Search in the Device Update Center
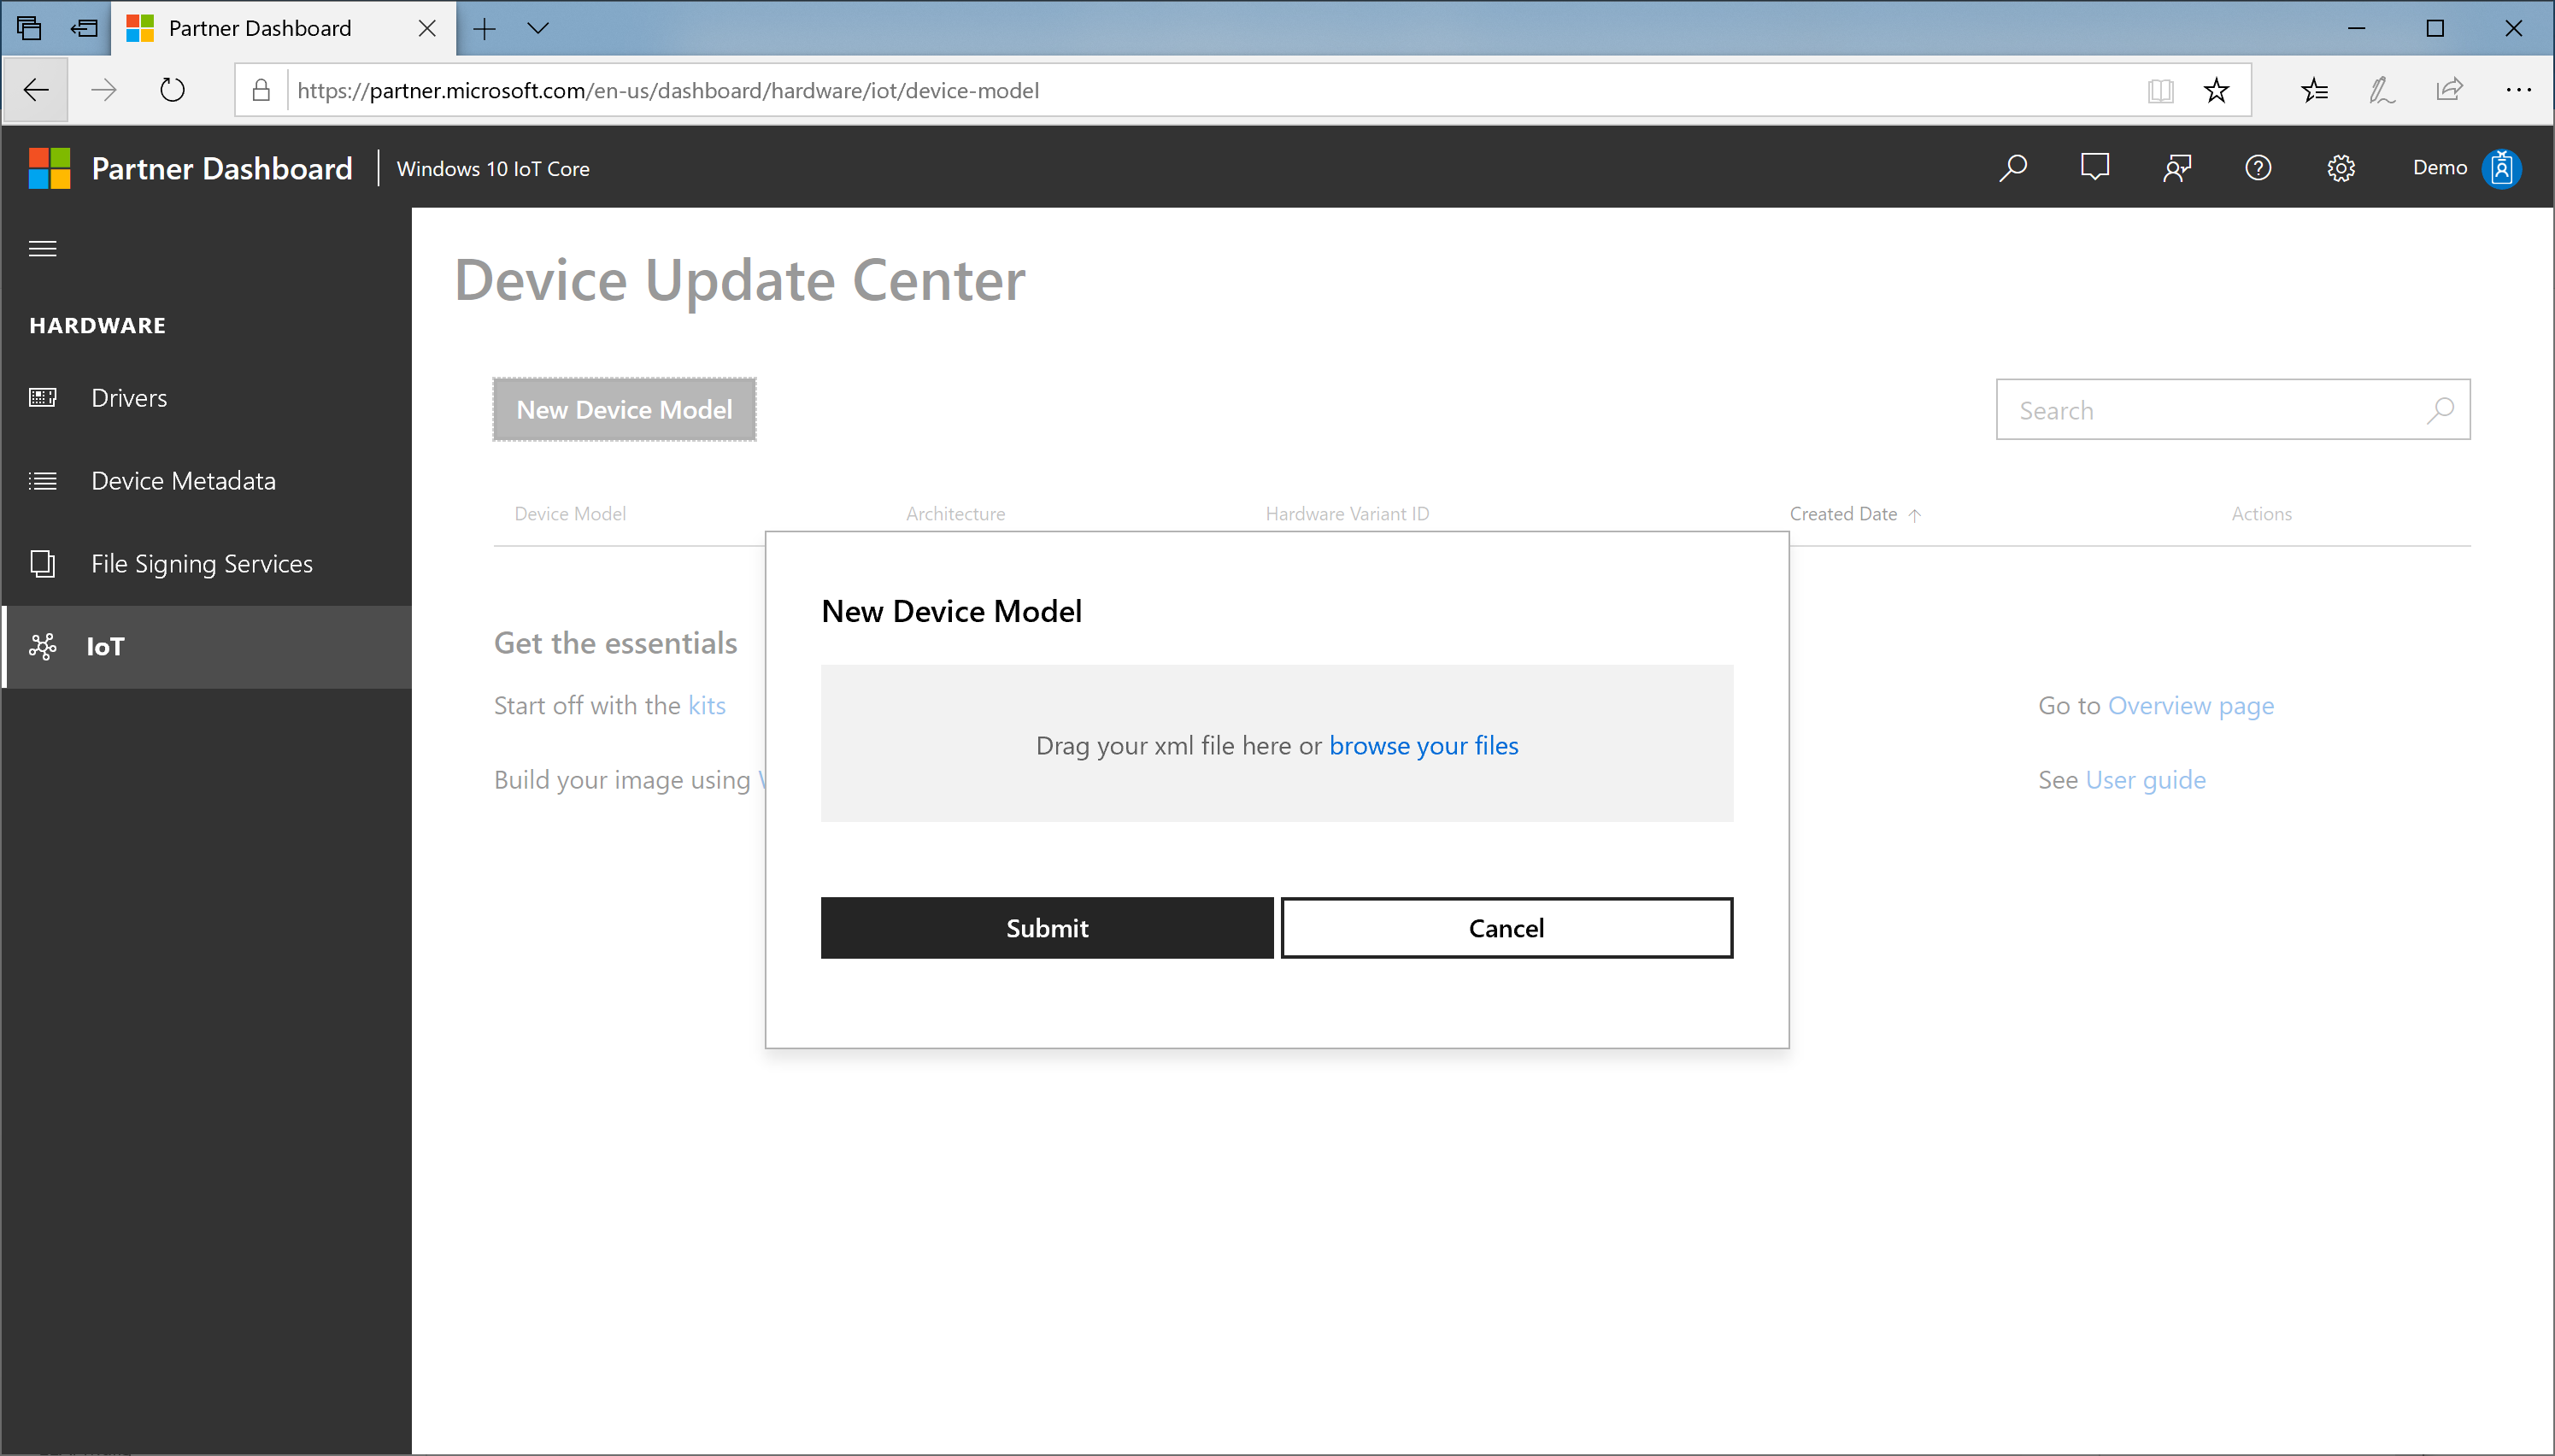 [2232, 410]
